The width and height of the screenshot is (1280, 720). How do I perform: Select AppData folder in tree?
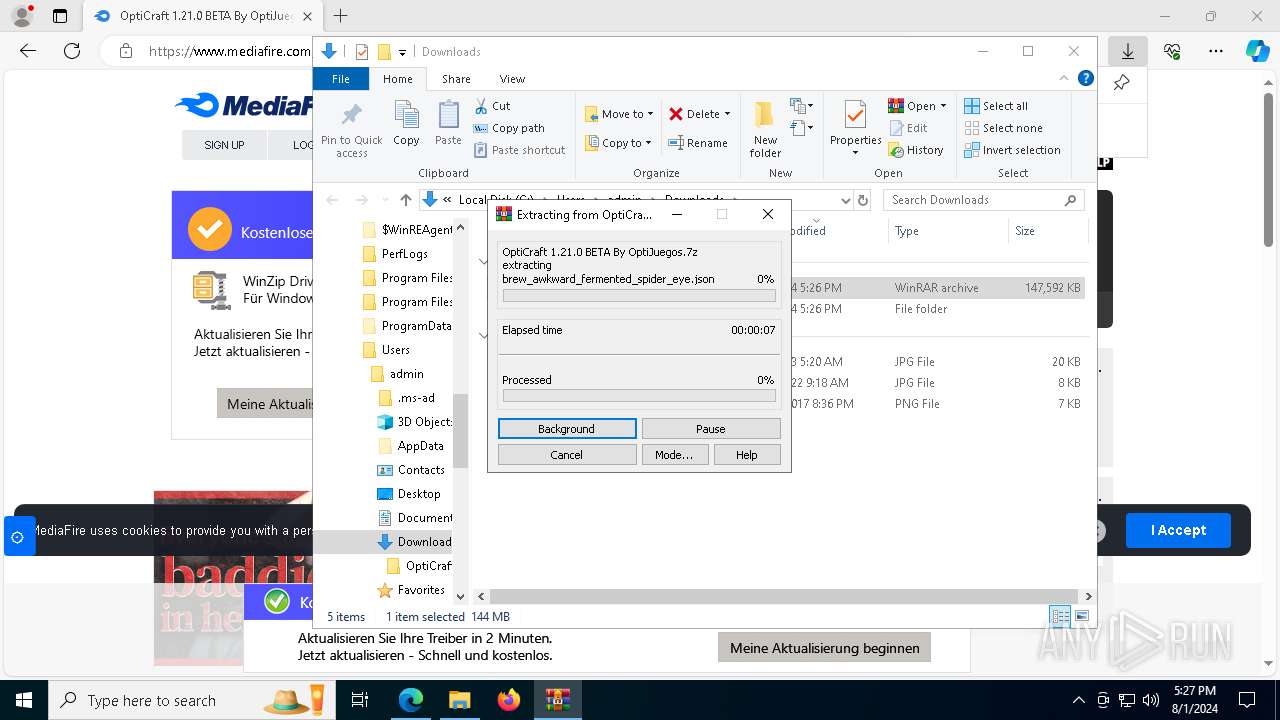(x=411, y=446)
